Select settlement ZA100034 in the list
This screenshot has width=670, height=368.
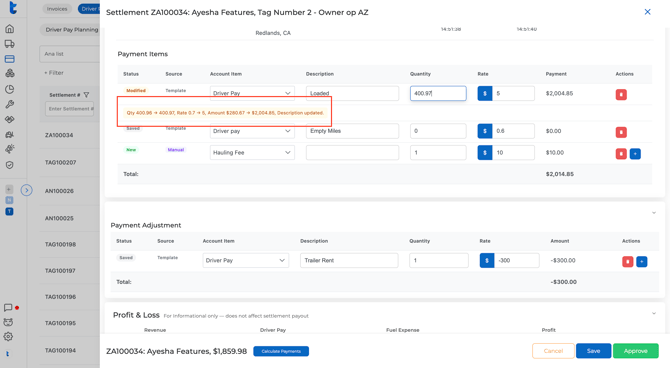point(59,135)
